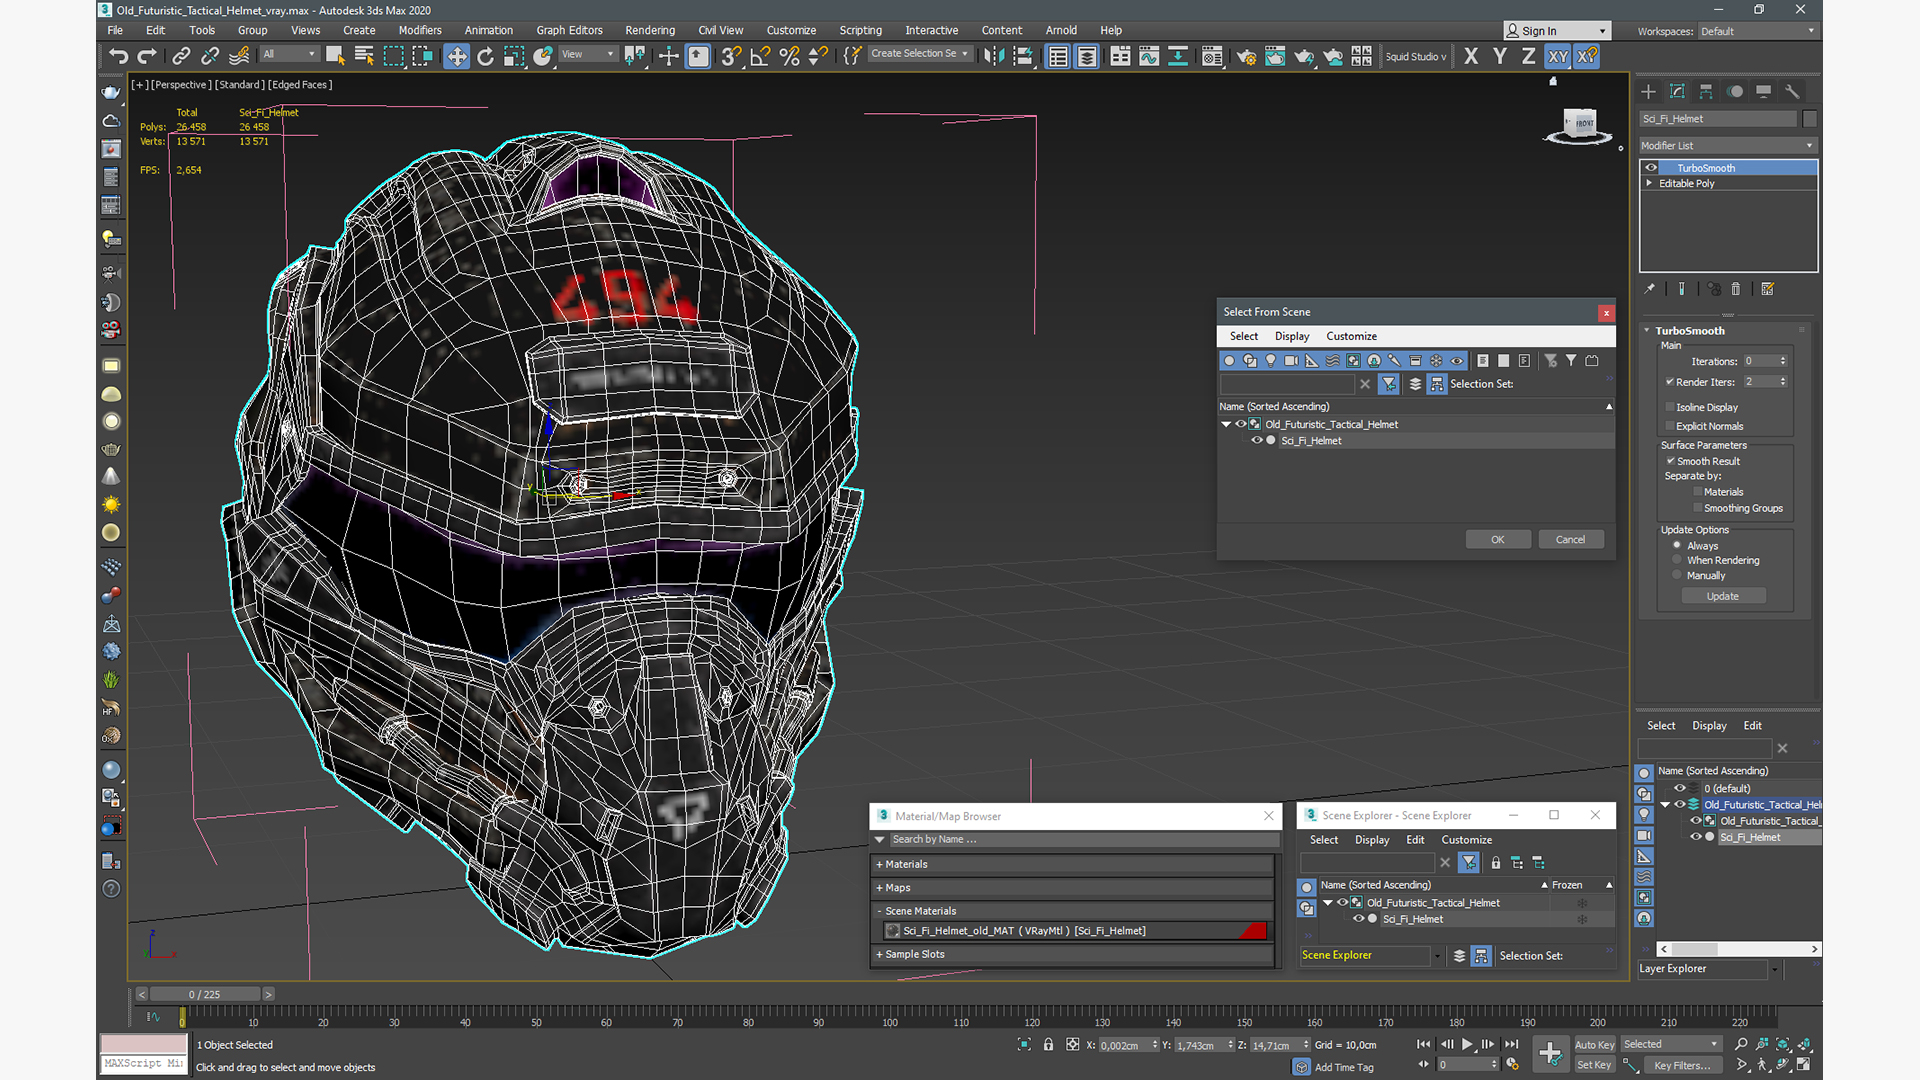Toggle Display Lights filter in Select From Scene
The image size is (1920, 1080).
[1271, 361]
